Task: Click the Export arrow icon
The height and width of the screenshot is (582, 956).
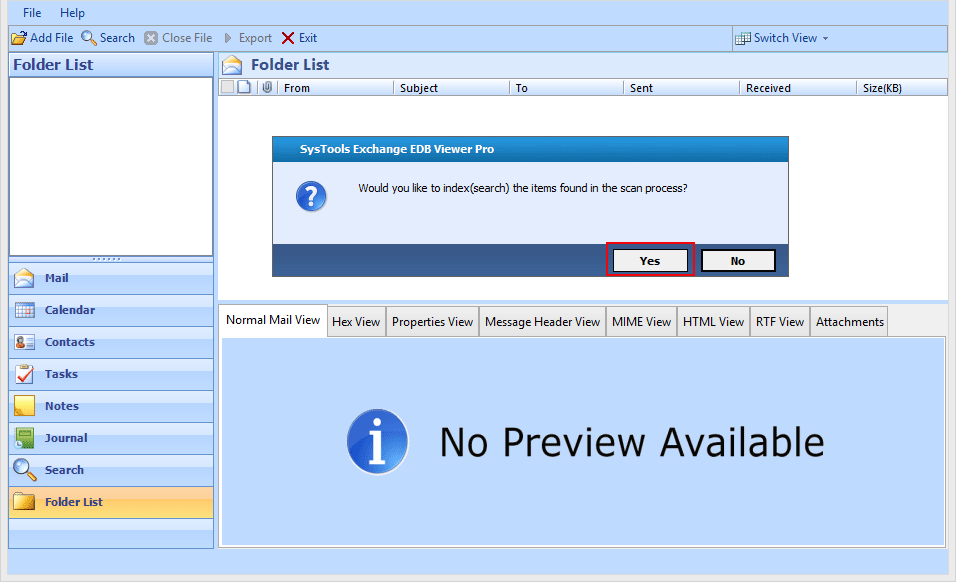Action: (x=228, y=38)
